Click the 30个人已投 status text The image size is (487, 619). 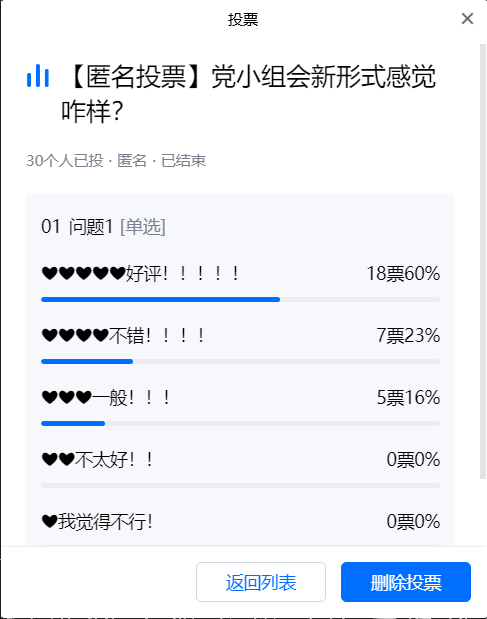pyautogui.click(x=65, y=161)
